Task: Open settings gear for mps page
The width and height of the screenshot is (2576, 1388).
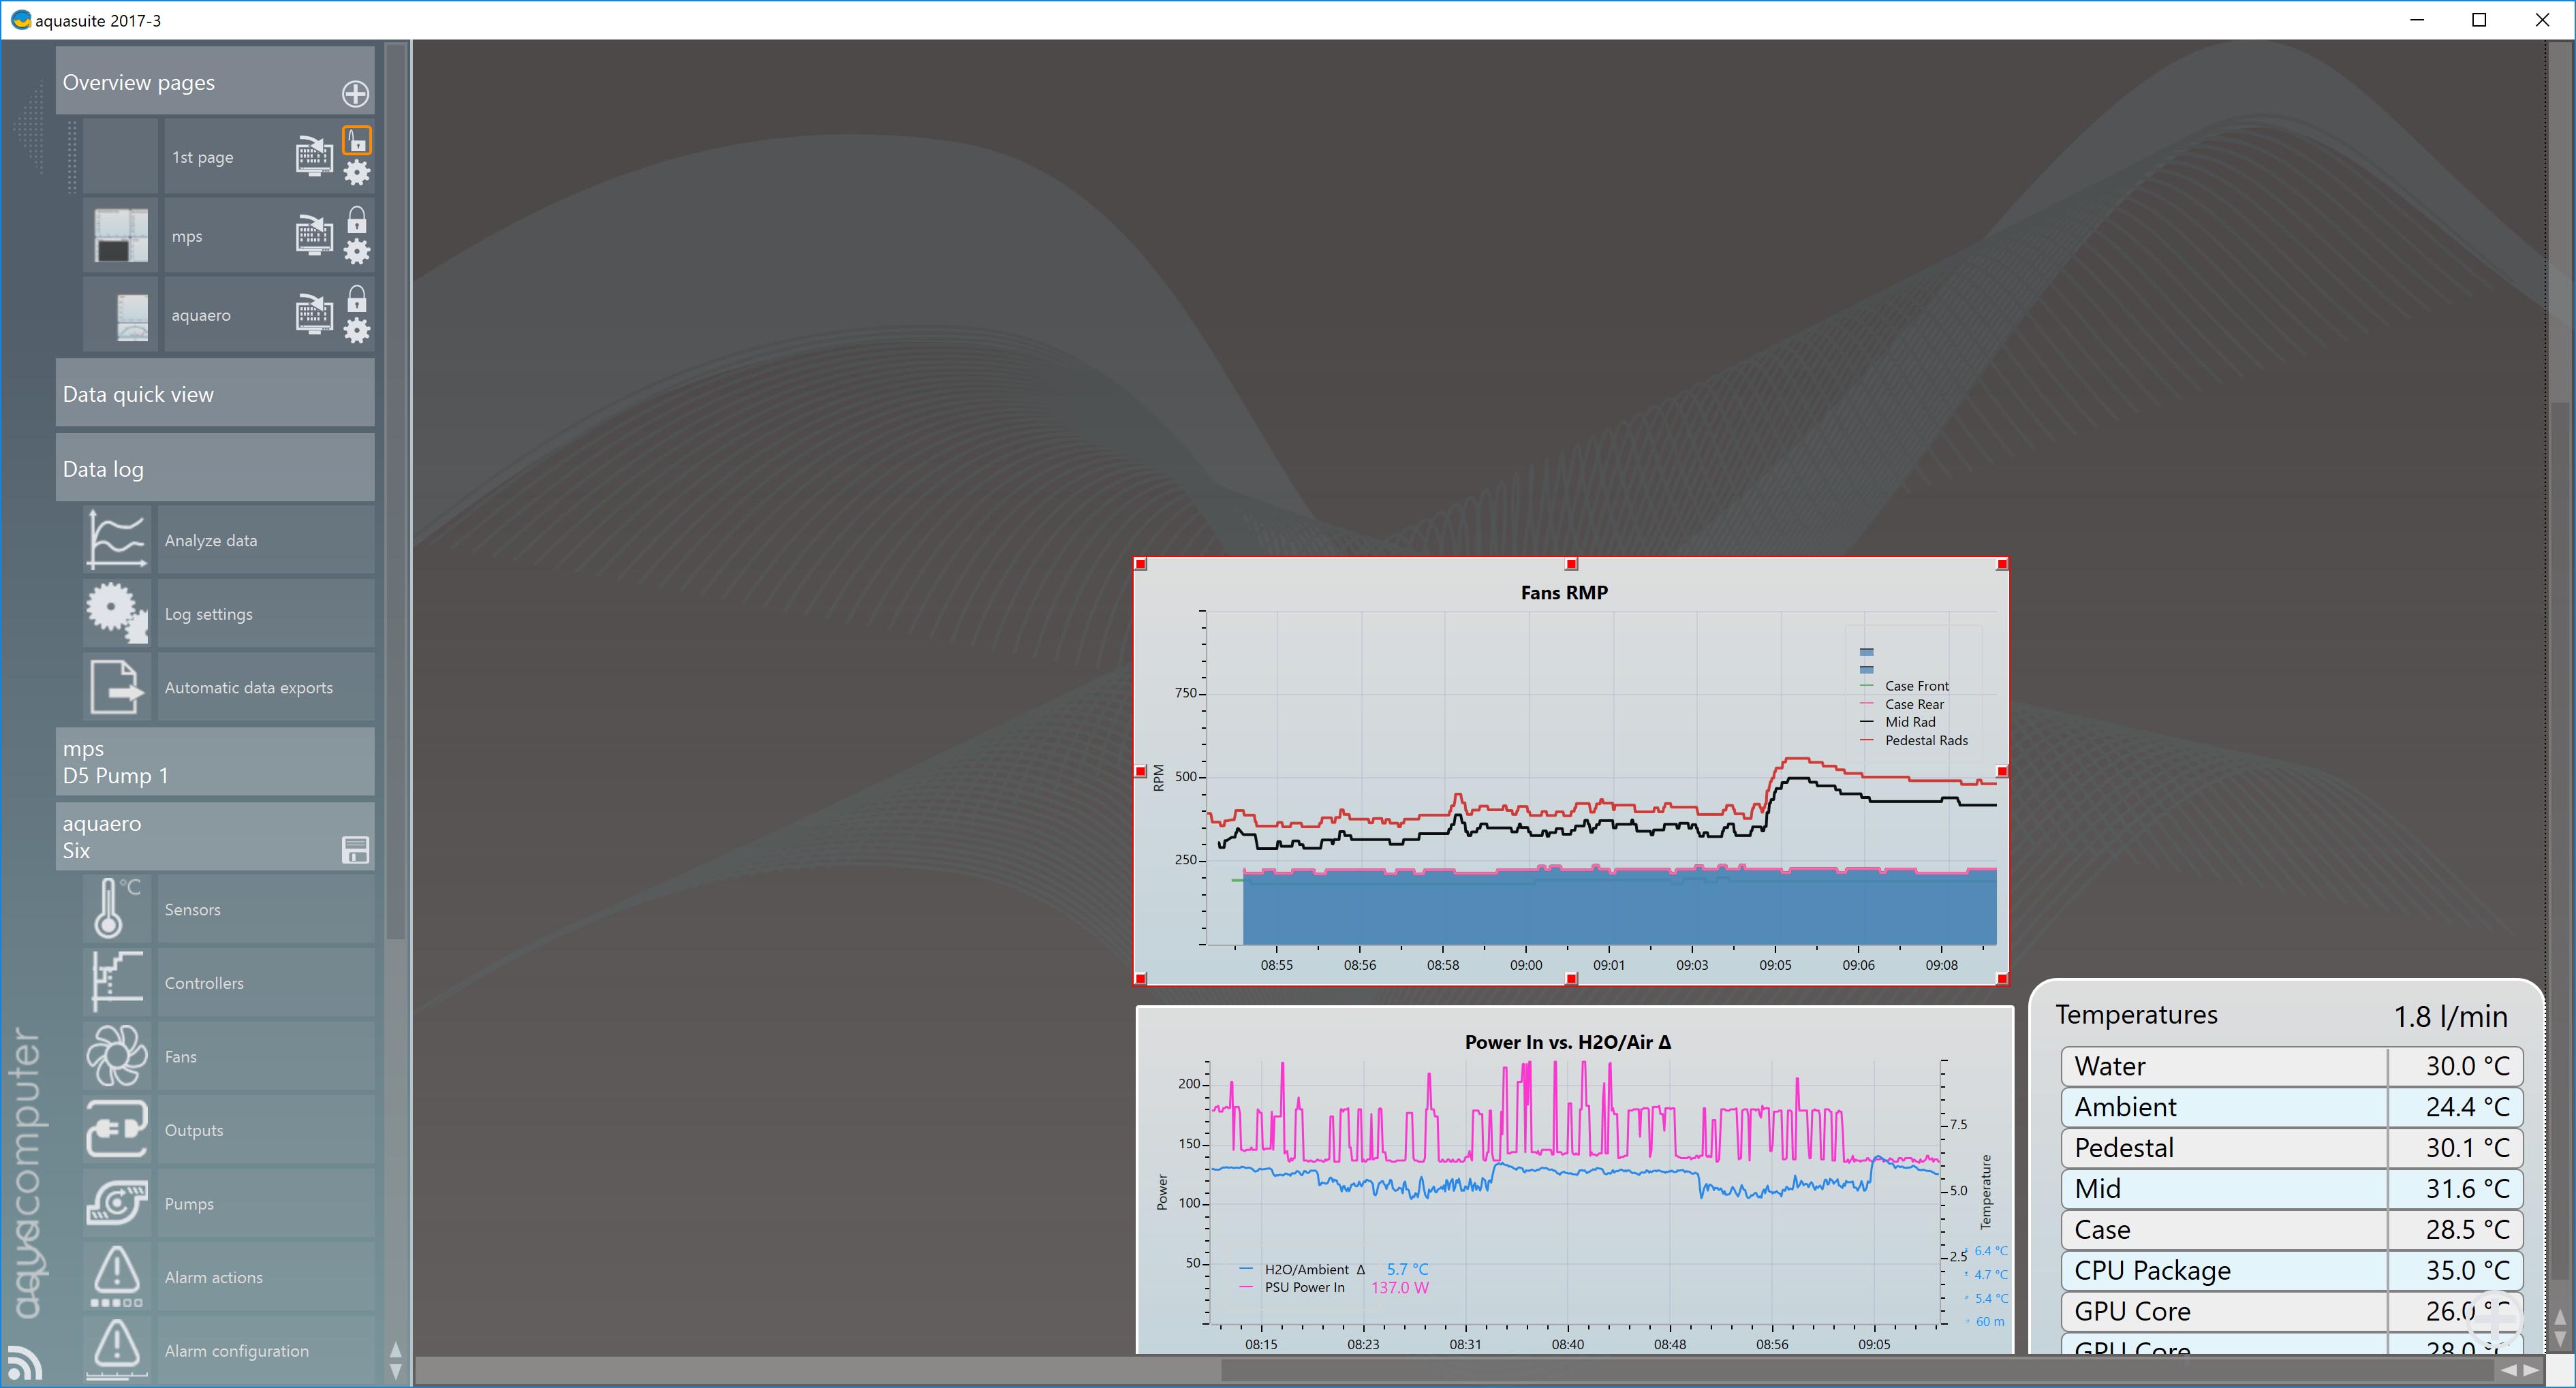Action: coord(357,251)
